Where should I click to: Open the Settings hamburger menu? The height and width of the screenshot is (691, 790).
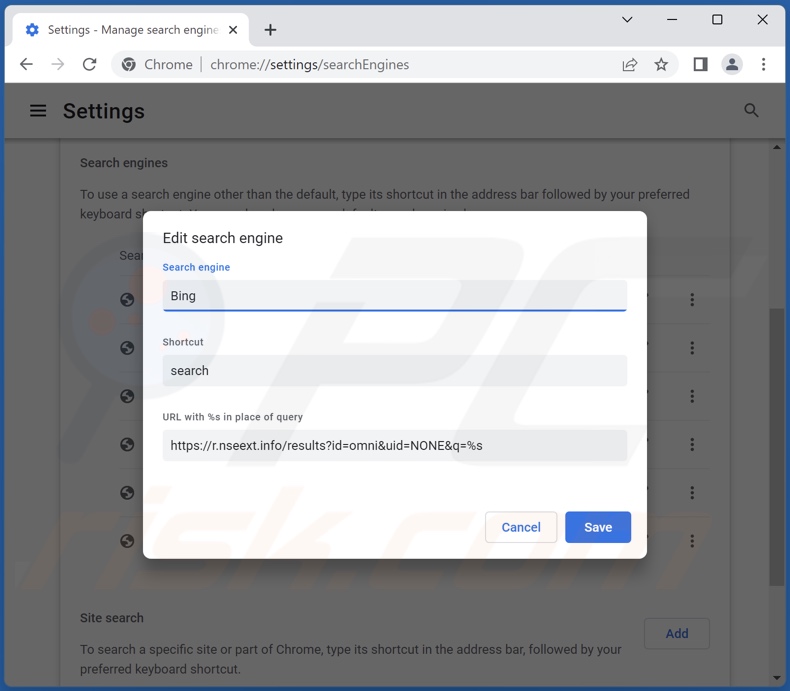click(x=38, y=111)
